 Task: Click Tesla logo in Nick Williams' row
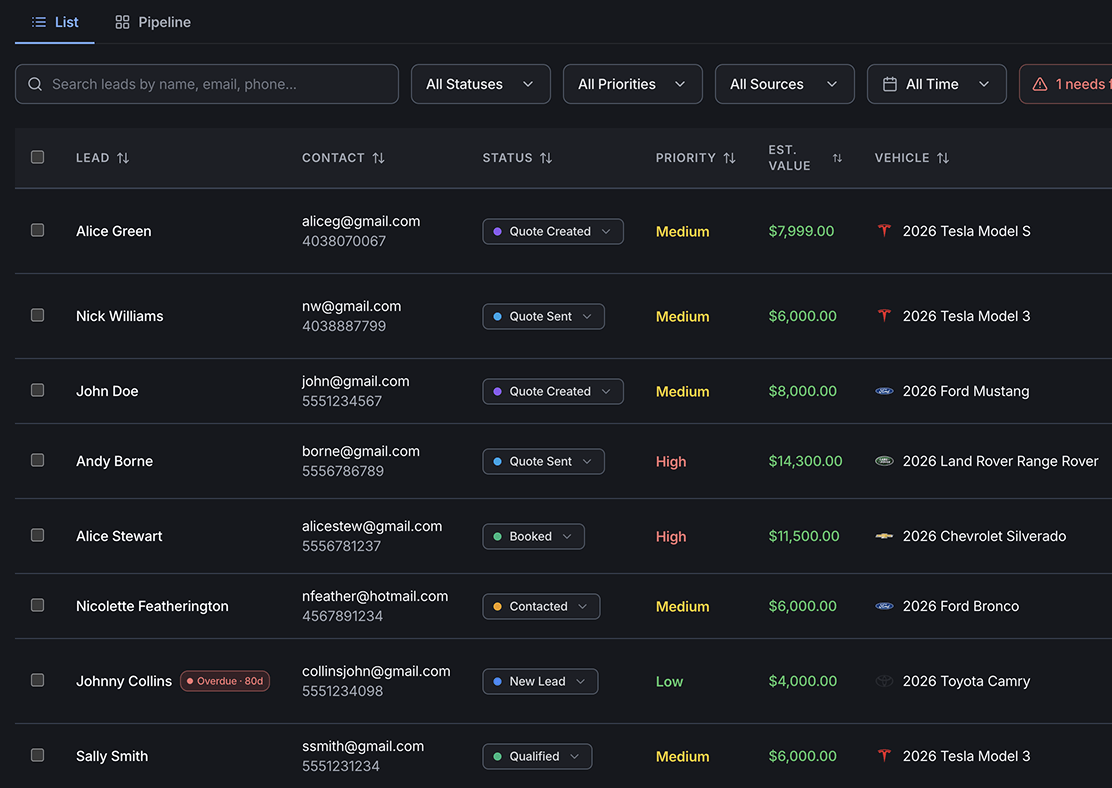tap(884, 316)
